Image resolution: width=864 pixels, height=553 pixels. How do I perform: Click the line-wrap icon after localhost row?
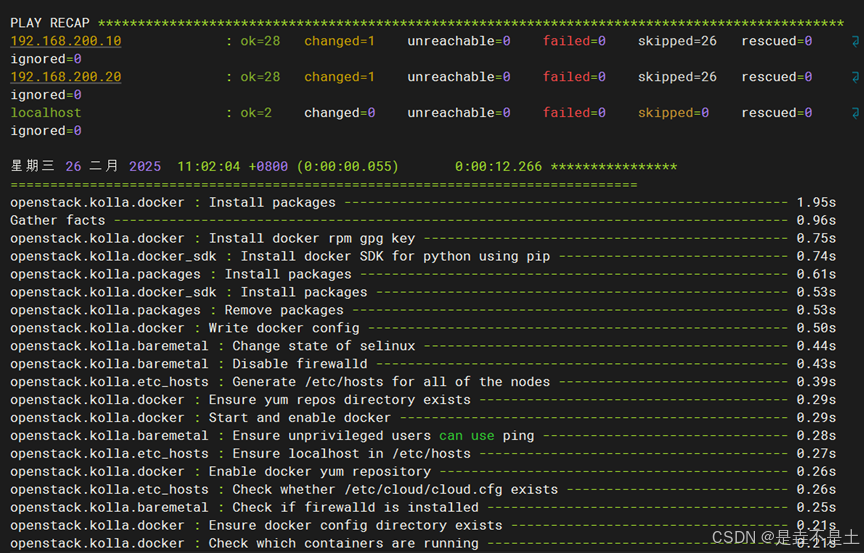pos(855,113)
